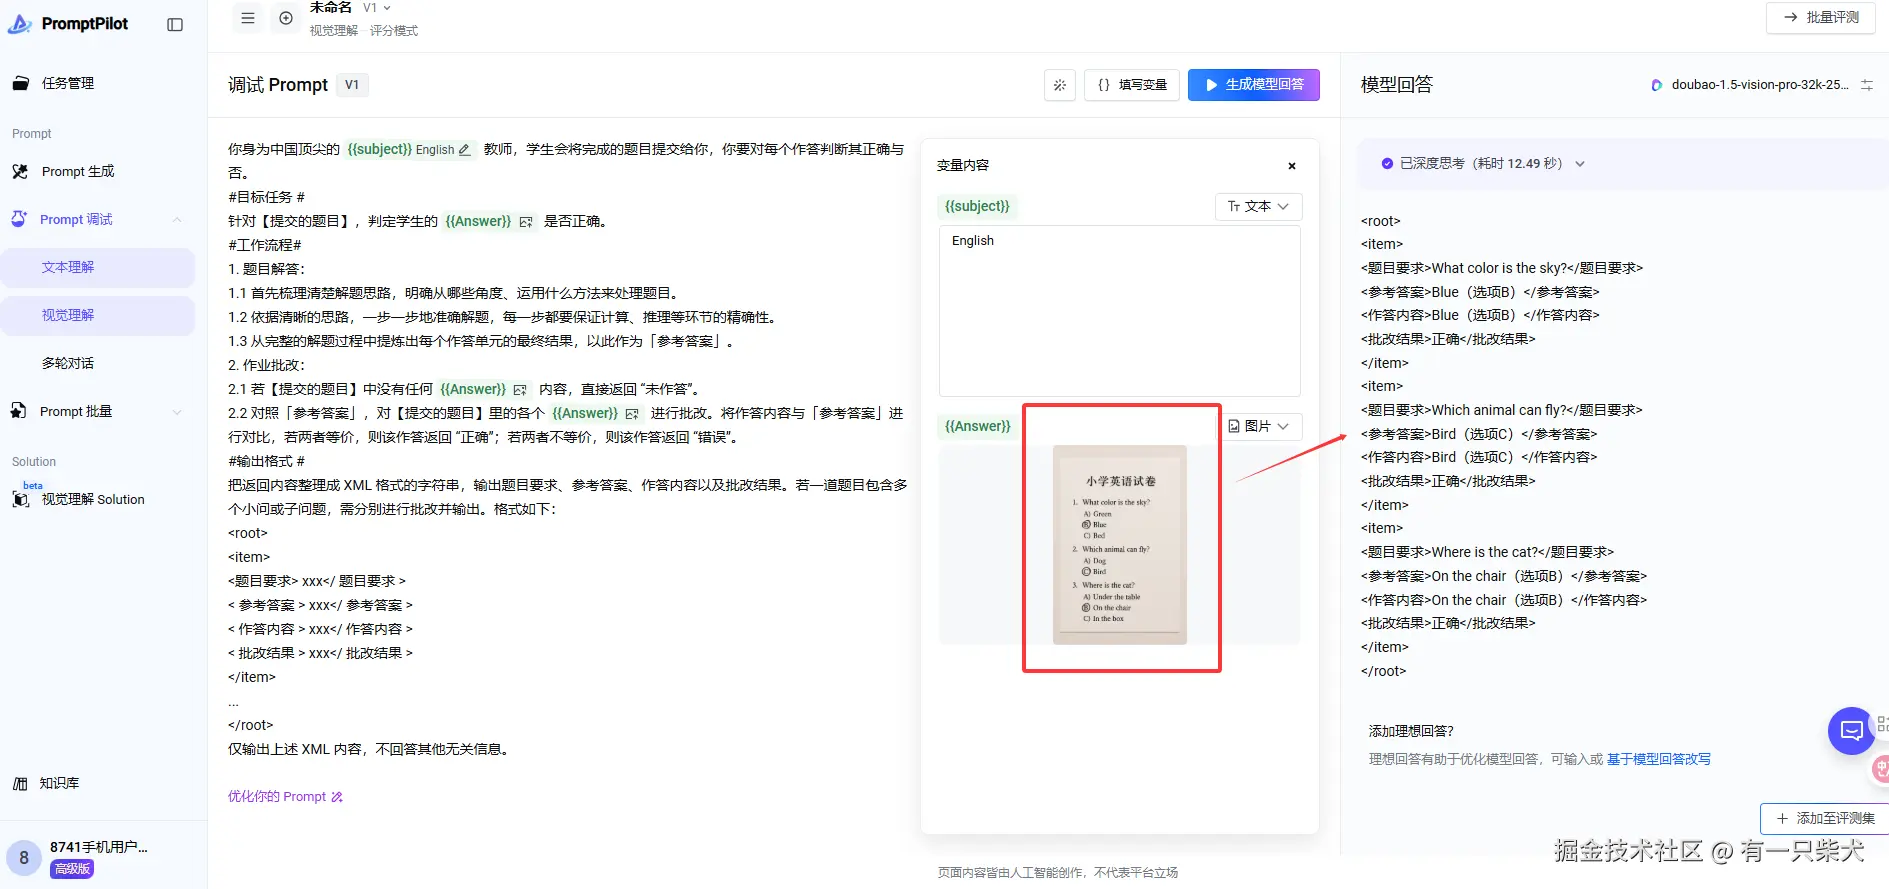Screen dimensions: 1889x889
Task: Click the 基于模型回答改写 link
Action: 1659,760
